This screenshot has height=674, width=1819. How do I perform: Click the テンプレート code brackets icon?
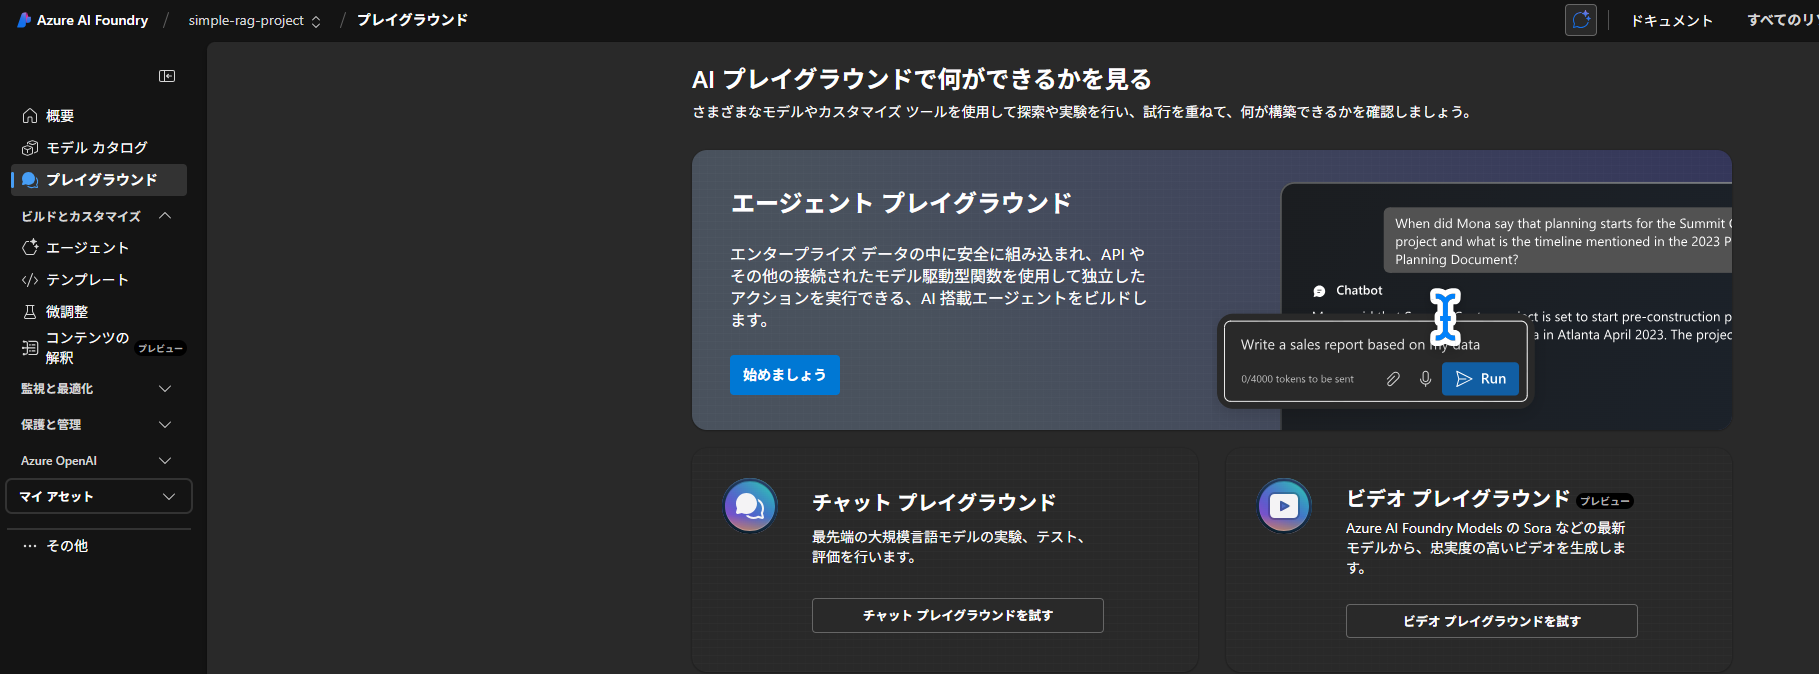(30, 280)
